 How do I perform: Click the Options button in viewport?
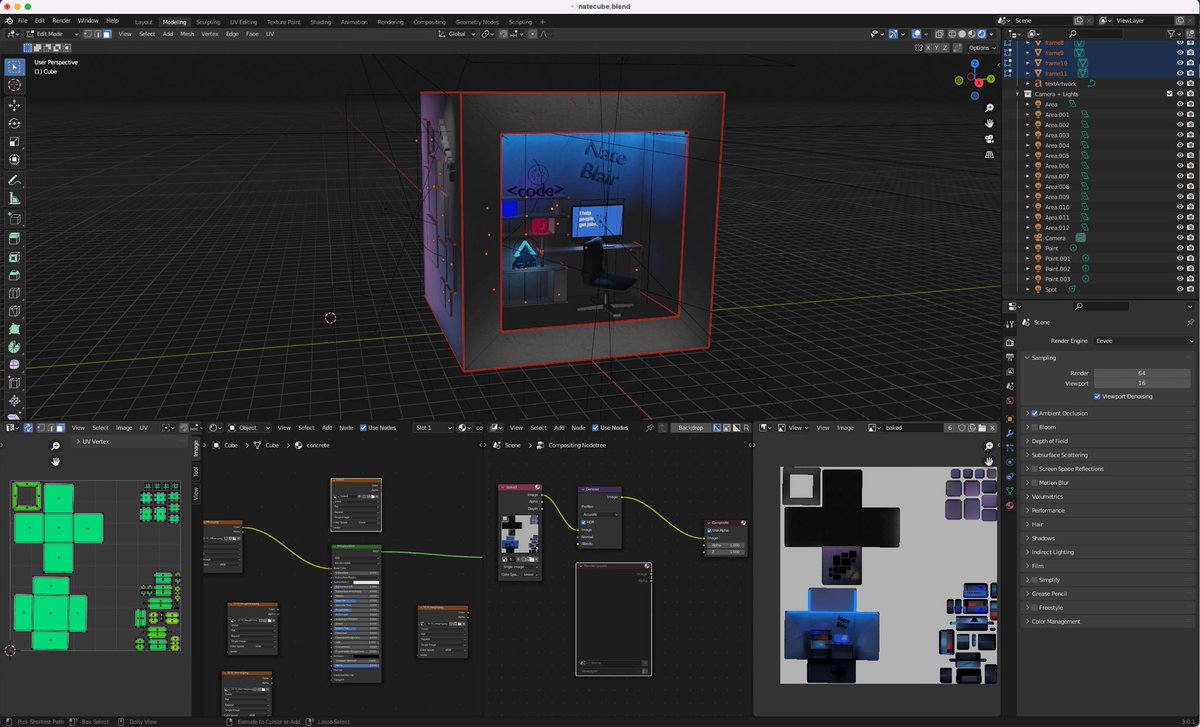[981, 47]
